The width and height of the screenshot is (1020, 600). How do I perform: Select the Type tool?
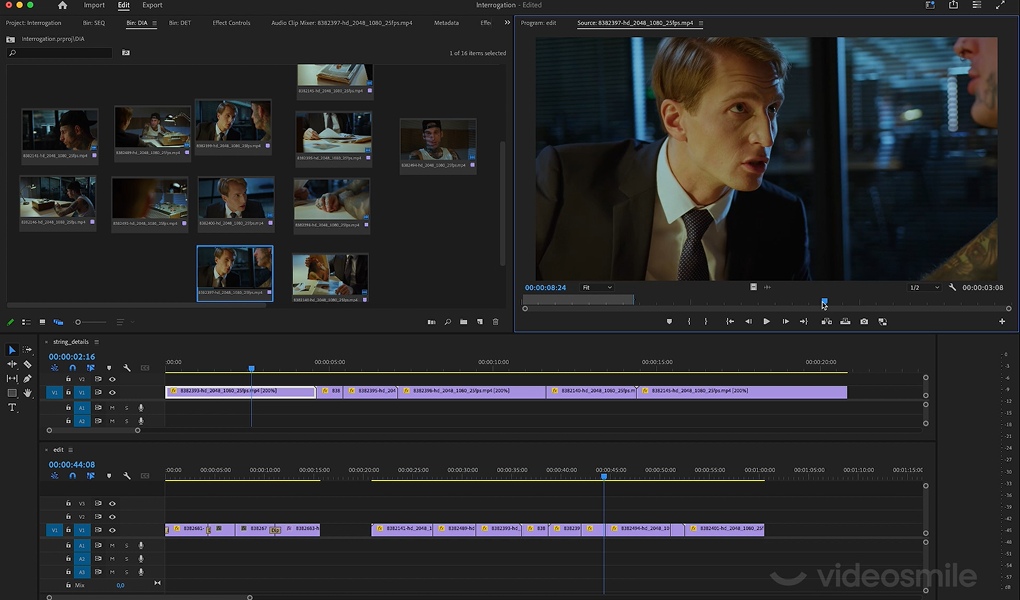click(x=12, y=407)
